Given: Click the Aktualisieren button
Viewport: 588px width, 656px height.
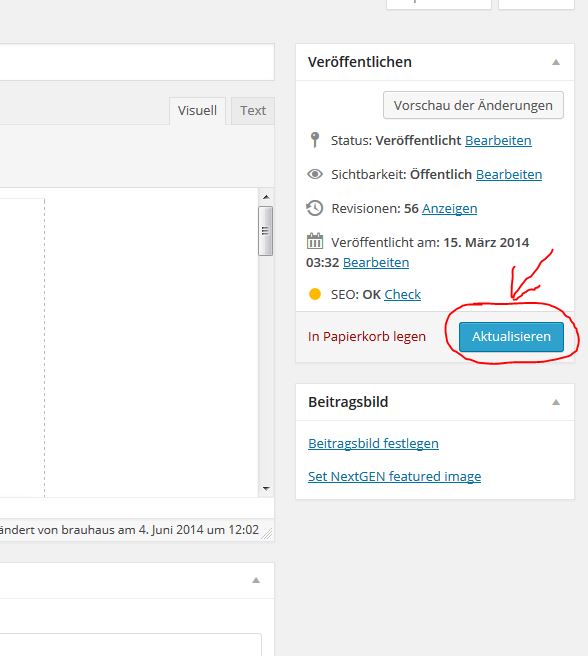Looking at the screenshot, I should click(511, 337).
